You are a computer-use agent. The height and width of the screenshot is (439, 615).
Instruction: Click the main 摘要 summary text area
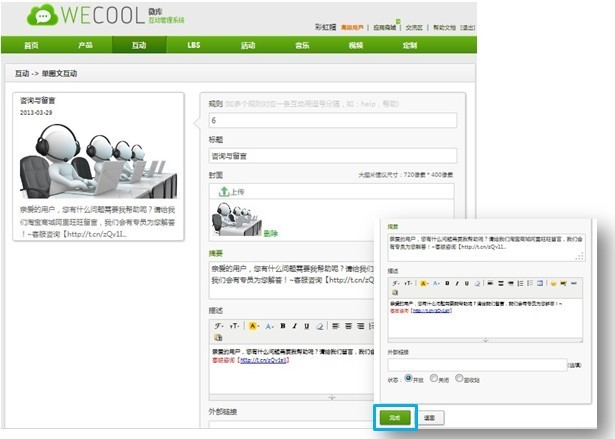(x=292, y=279)
